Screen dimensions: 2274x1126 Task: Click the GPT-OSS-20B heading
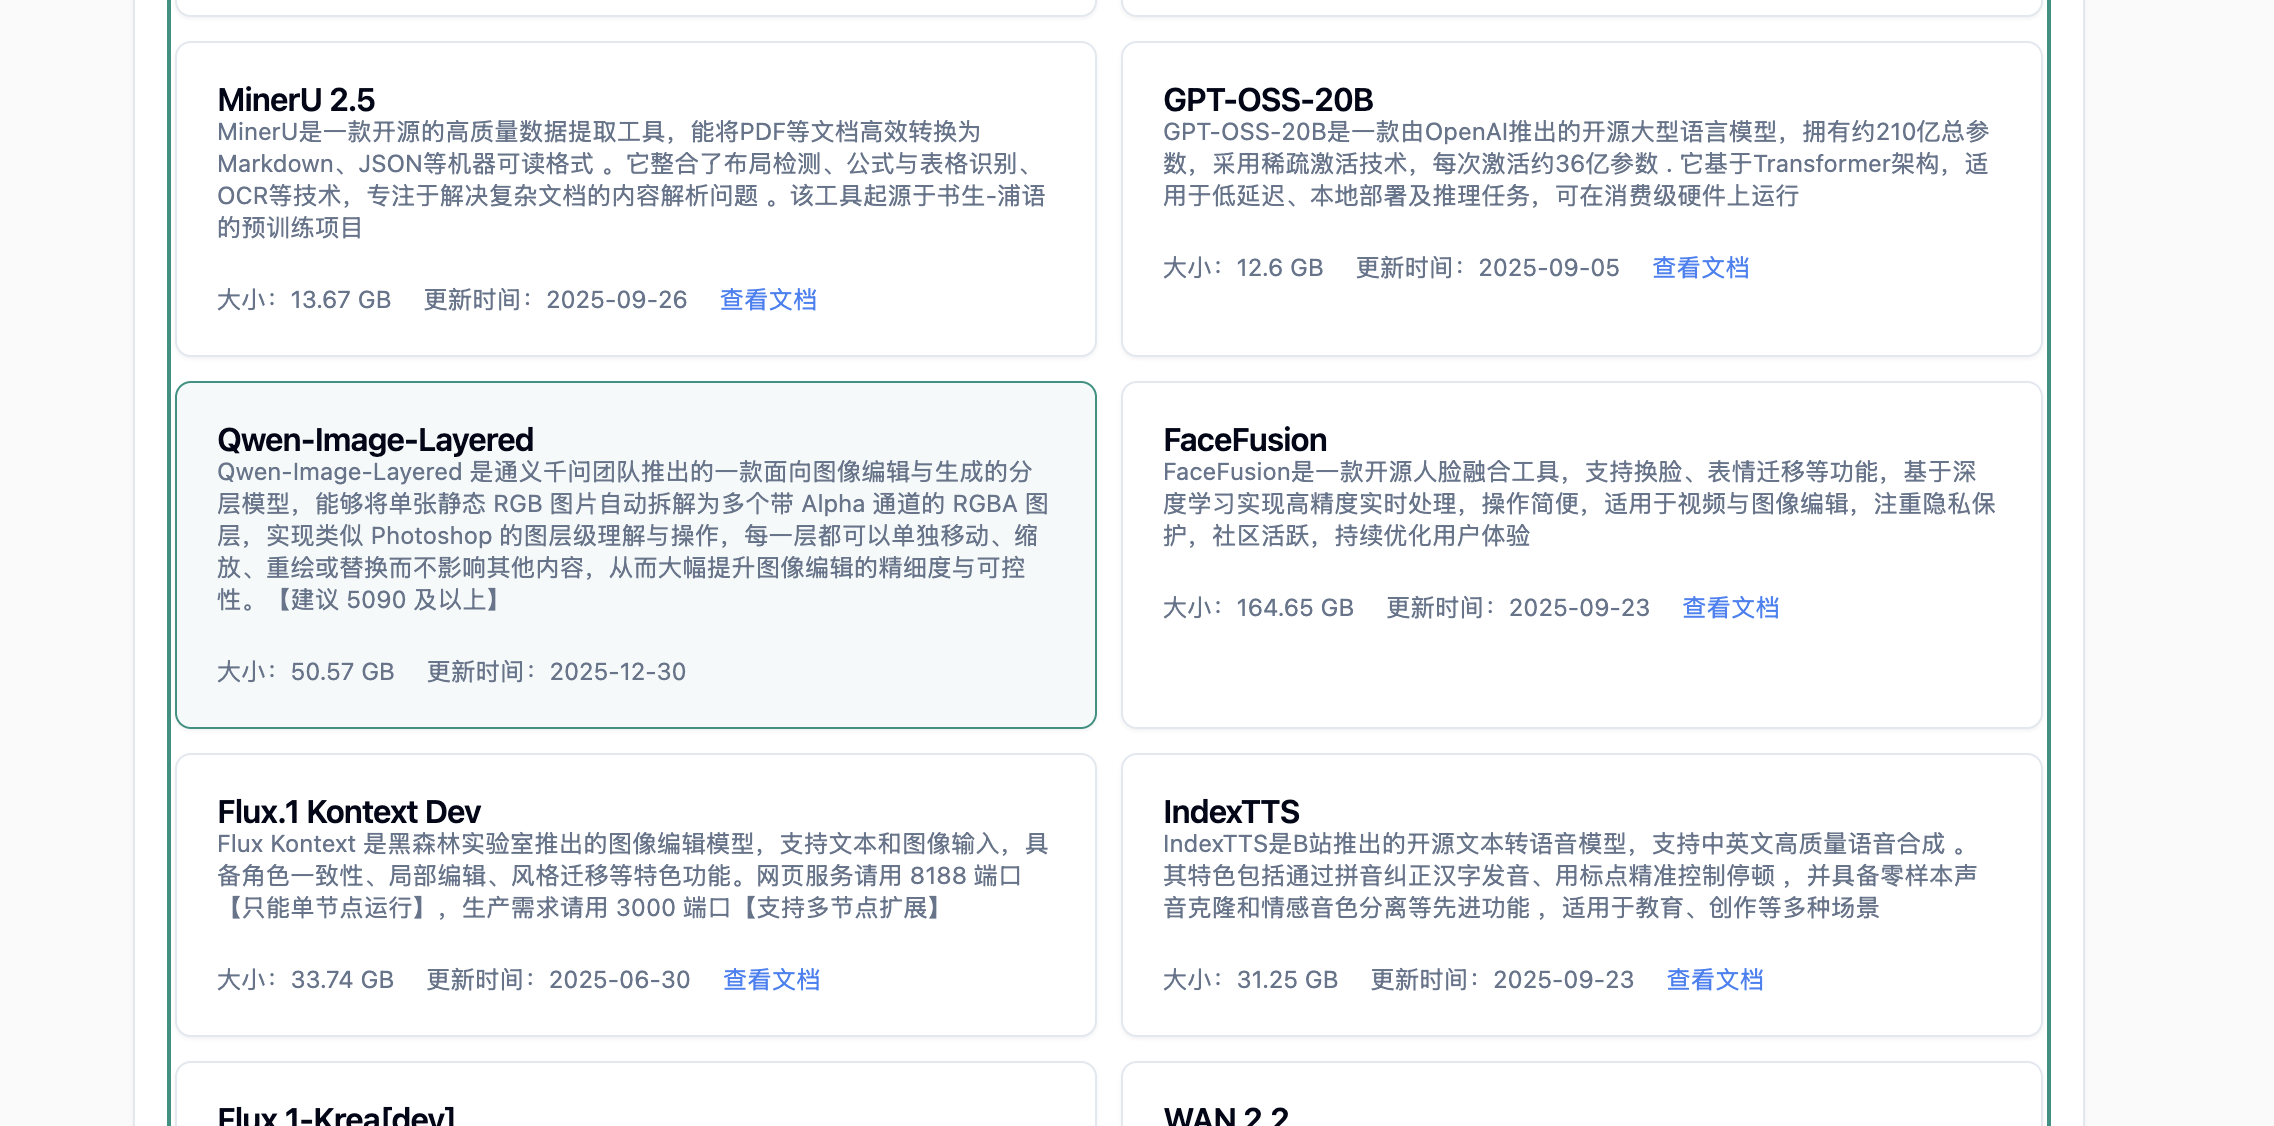[1268, 100]
